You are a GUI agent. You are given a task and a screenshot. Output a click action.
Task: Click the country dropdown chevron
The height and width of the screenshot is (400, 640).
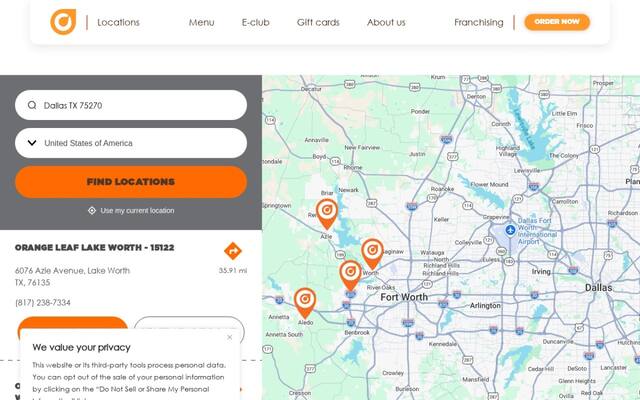(x=32, y=143)
